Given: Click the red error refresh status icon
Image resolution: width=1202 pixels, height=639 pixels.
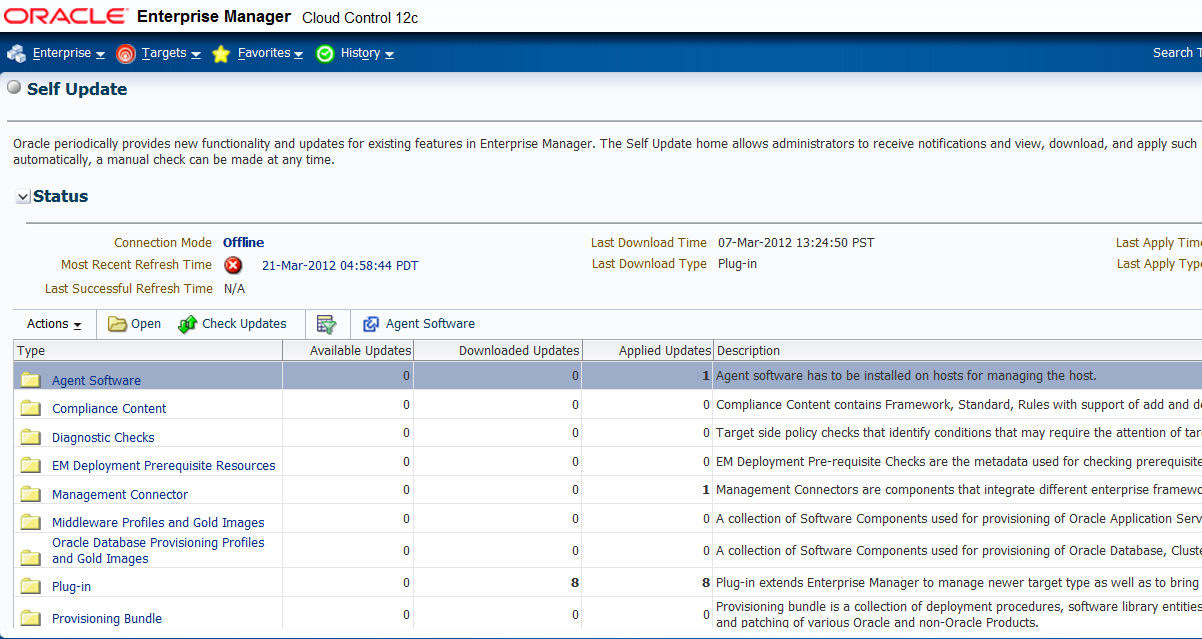Looking at the screenshot, I should coord(233,265).
